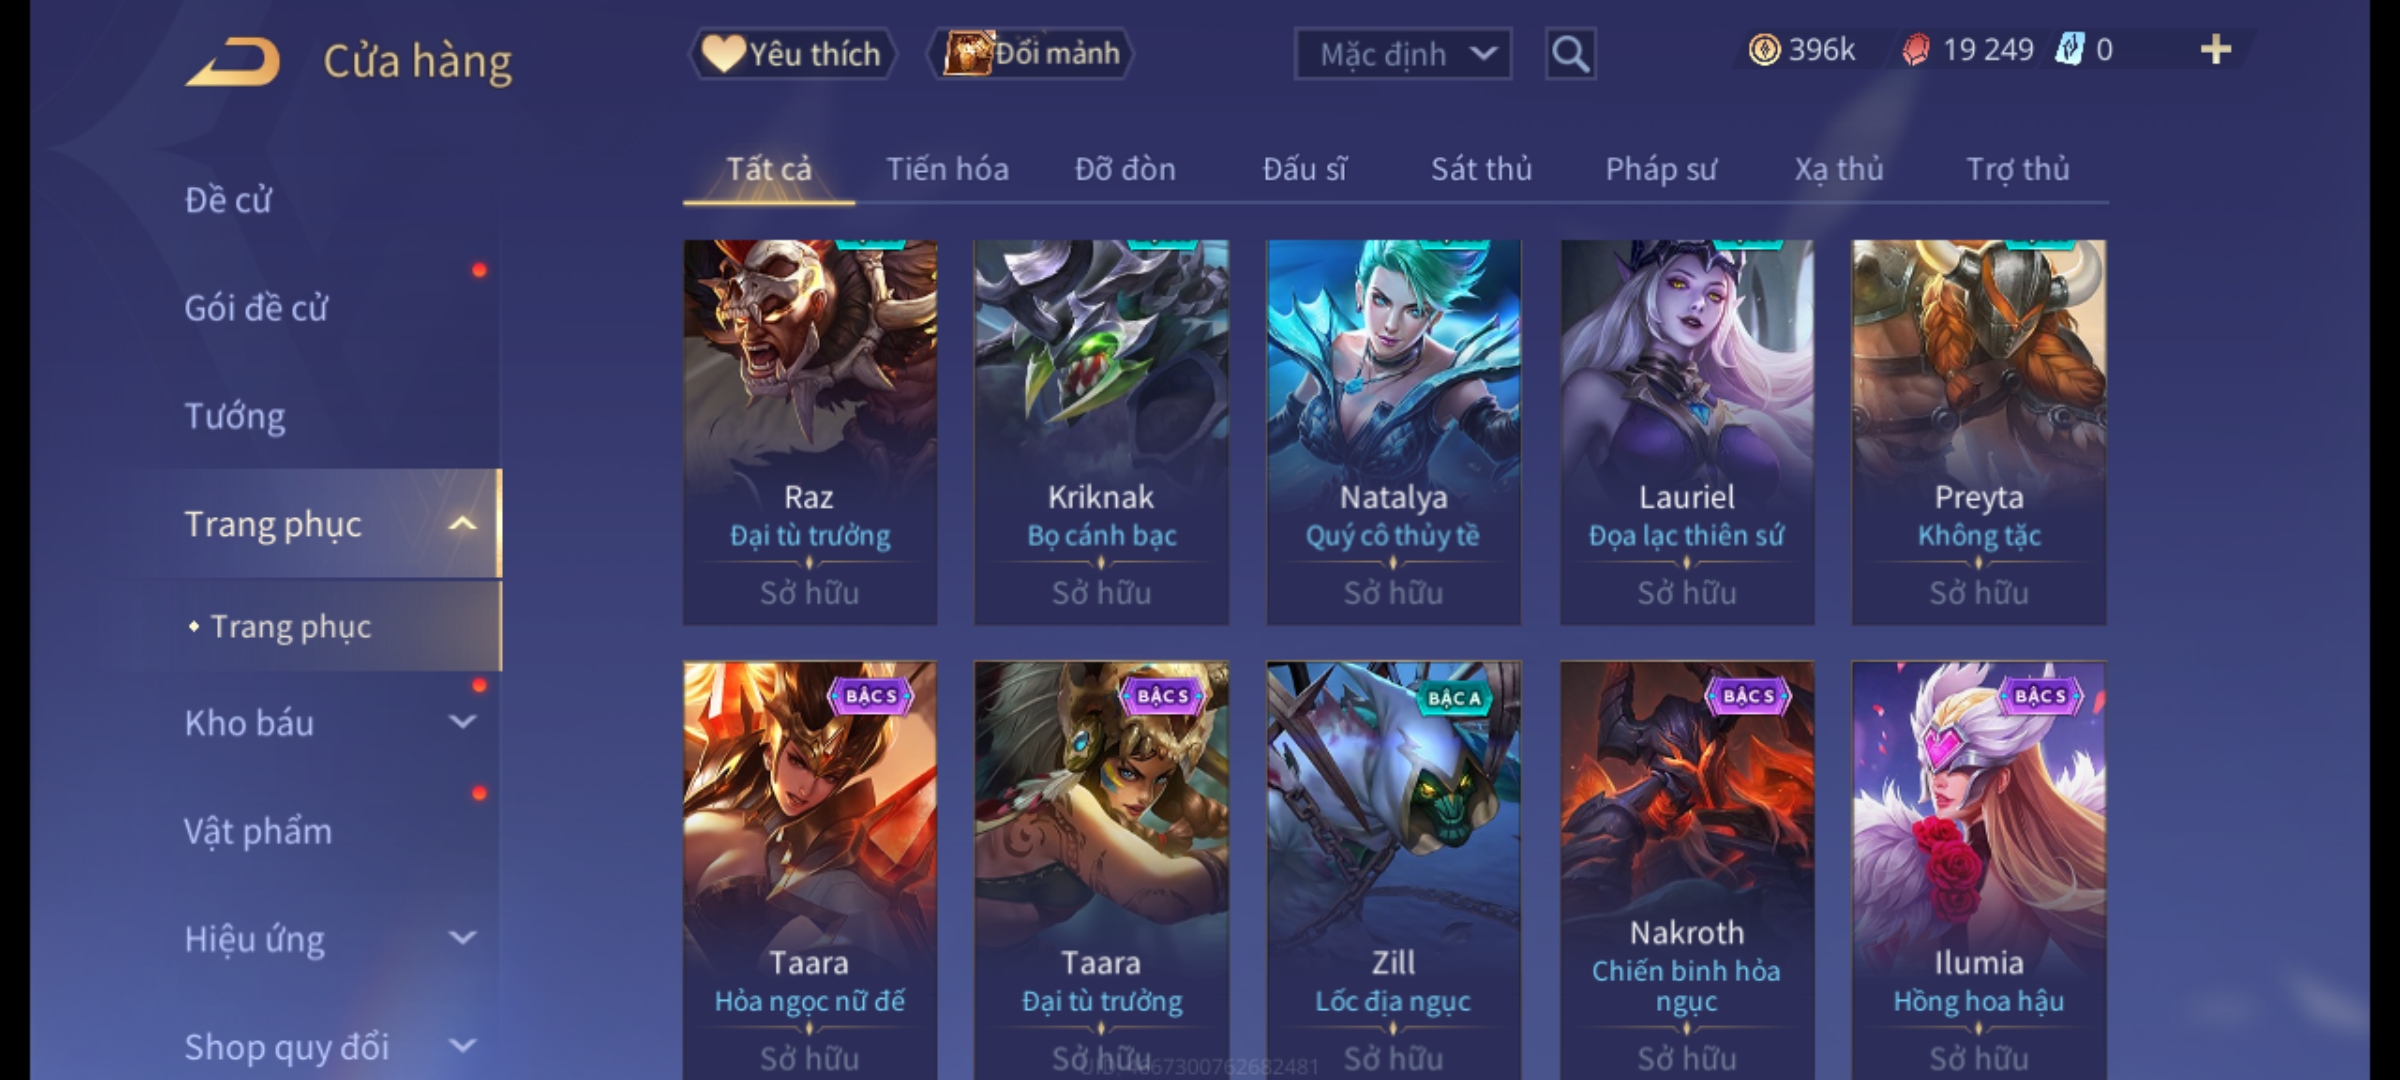Viewport: 2400px width, 1080px height.
Task: Click the back arrow icon beside Cửa hàng
Action: (x=232, y=62)
